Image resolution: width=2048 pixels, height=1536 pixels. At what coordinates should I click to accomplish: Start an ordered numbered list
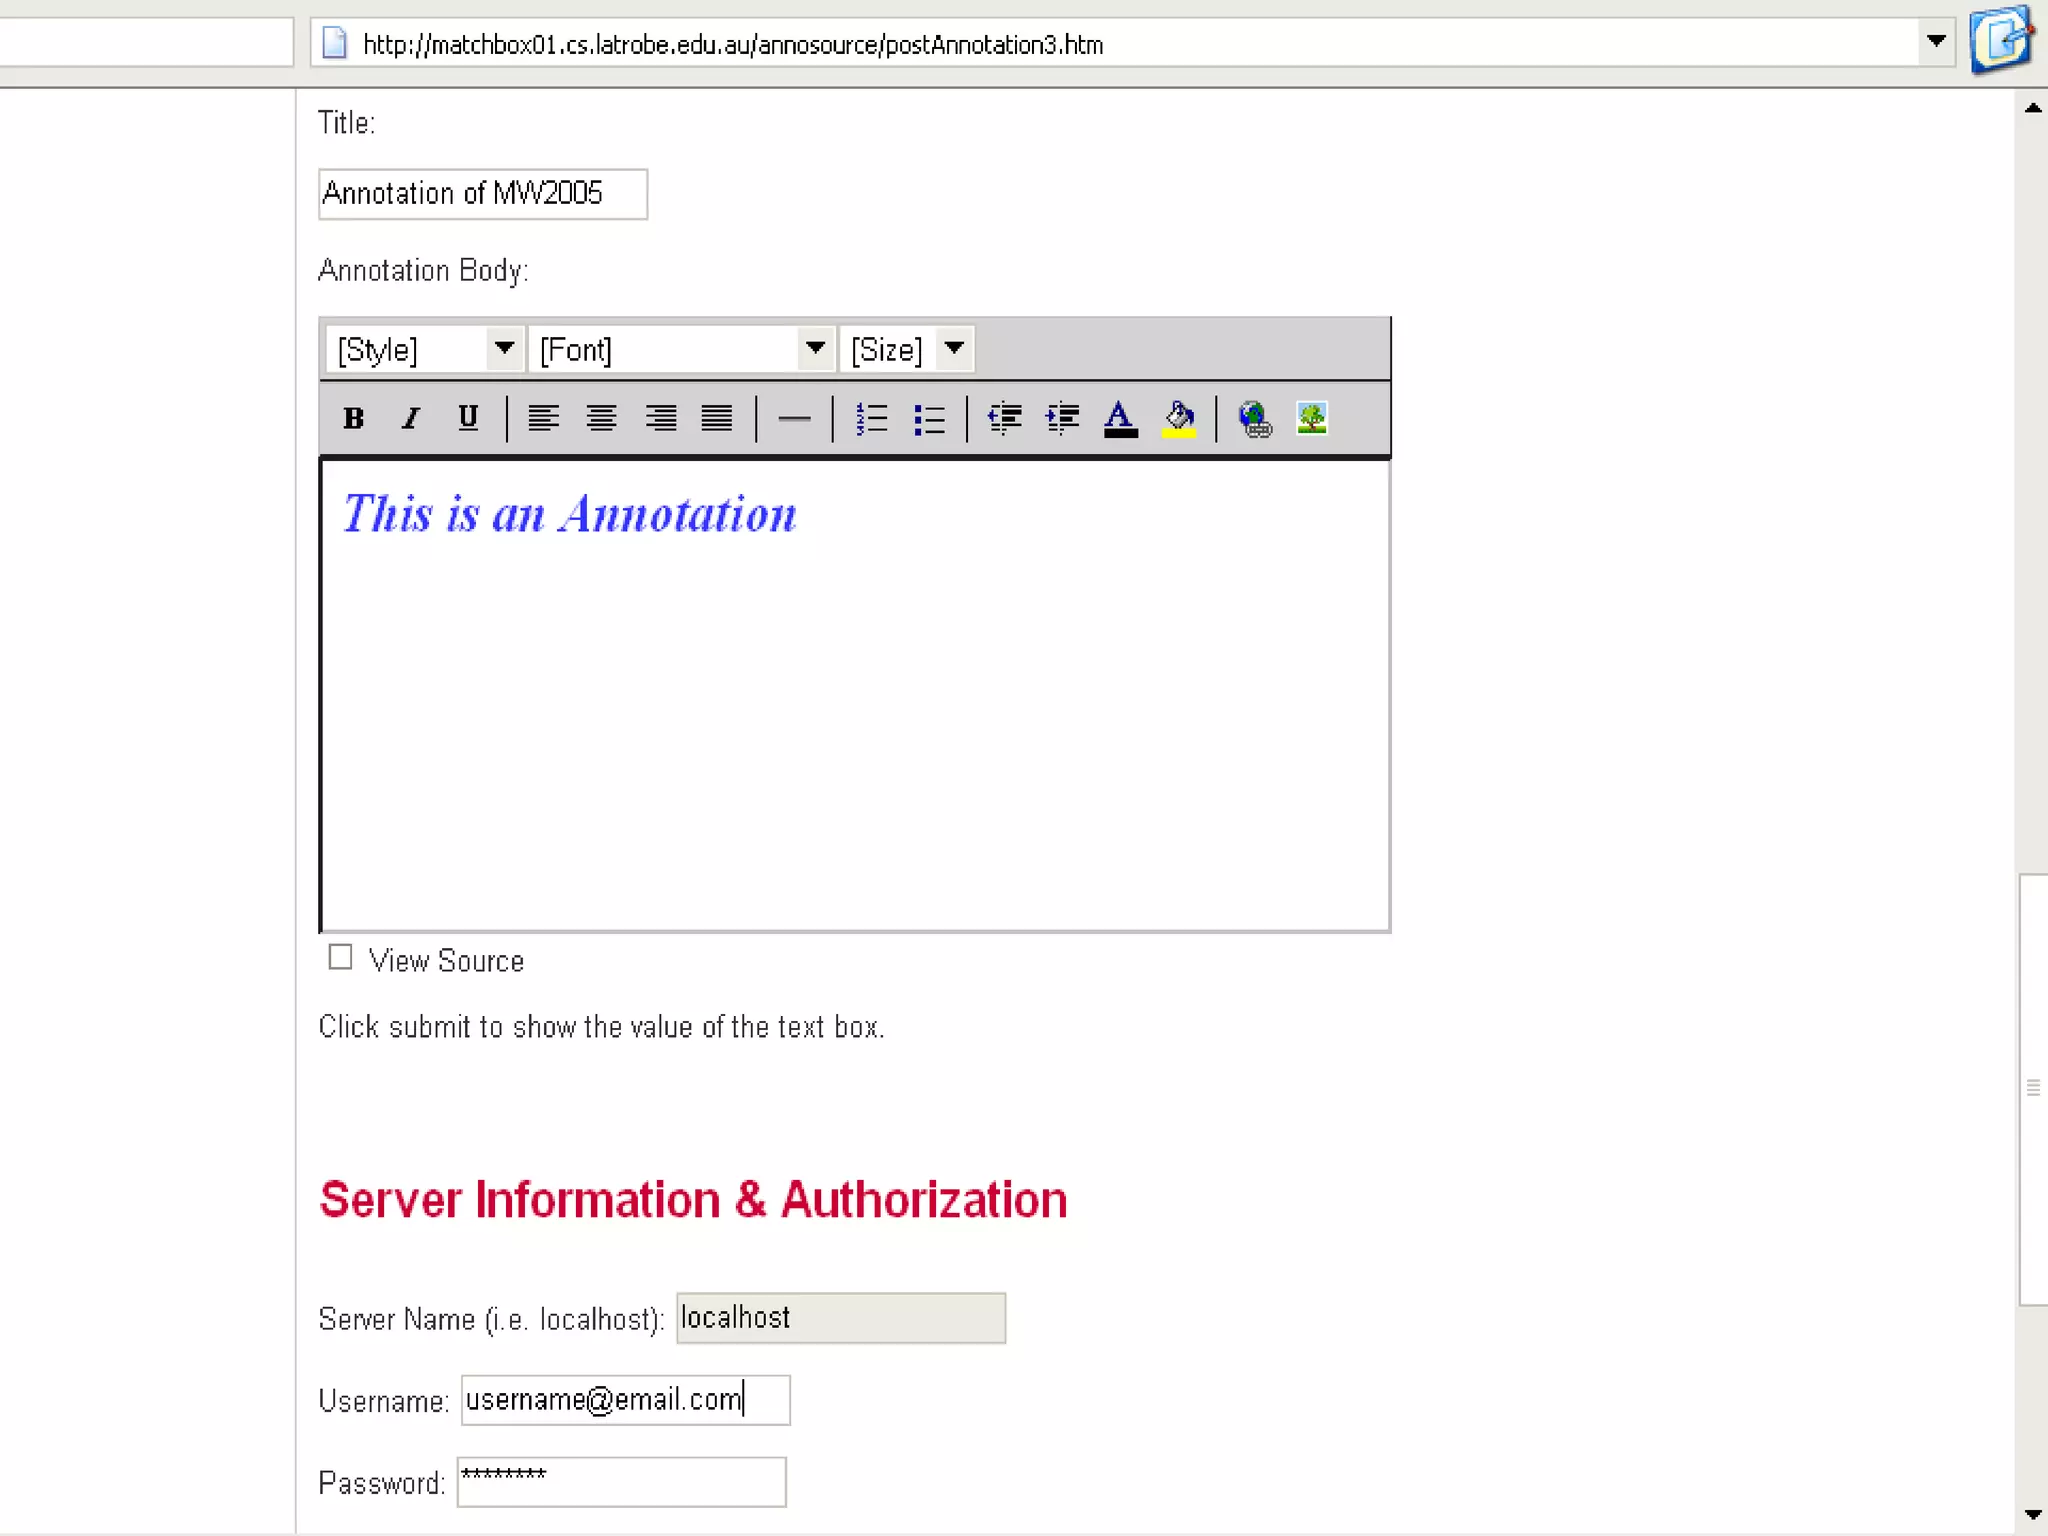click(x=872, y=418)
